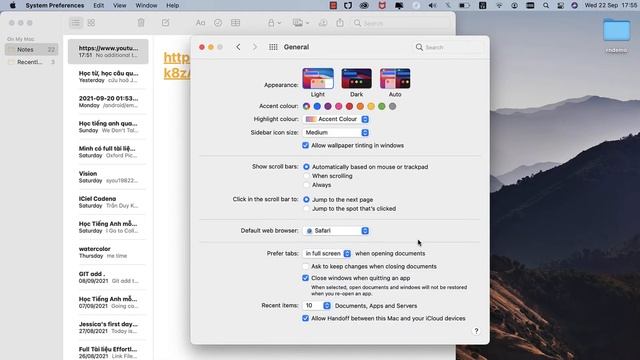Switch Notes to list view icon

click(x=76, y=23)
